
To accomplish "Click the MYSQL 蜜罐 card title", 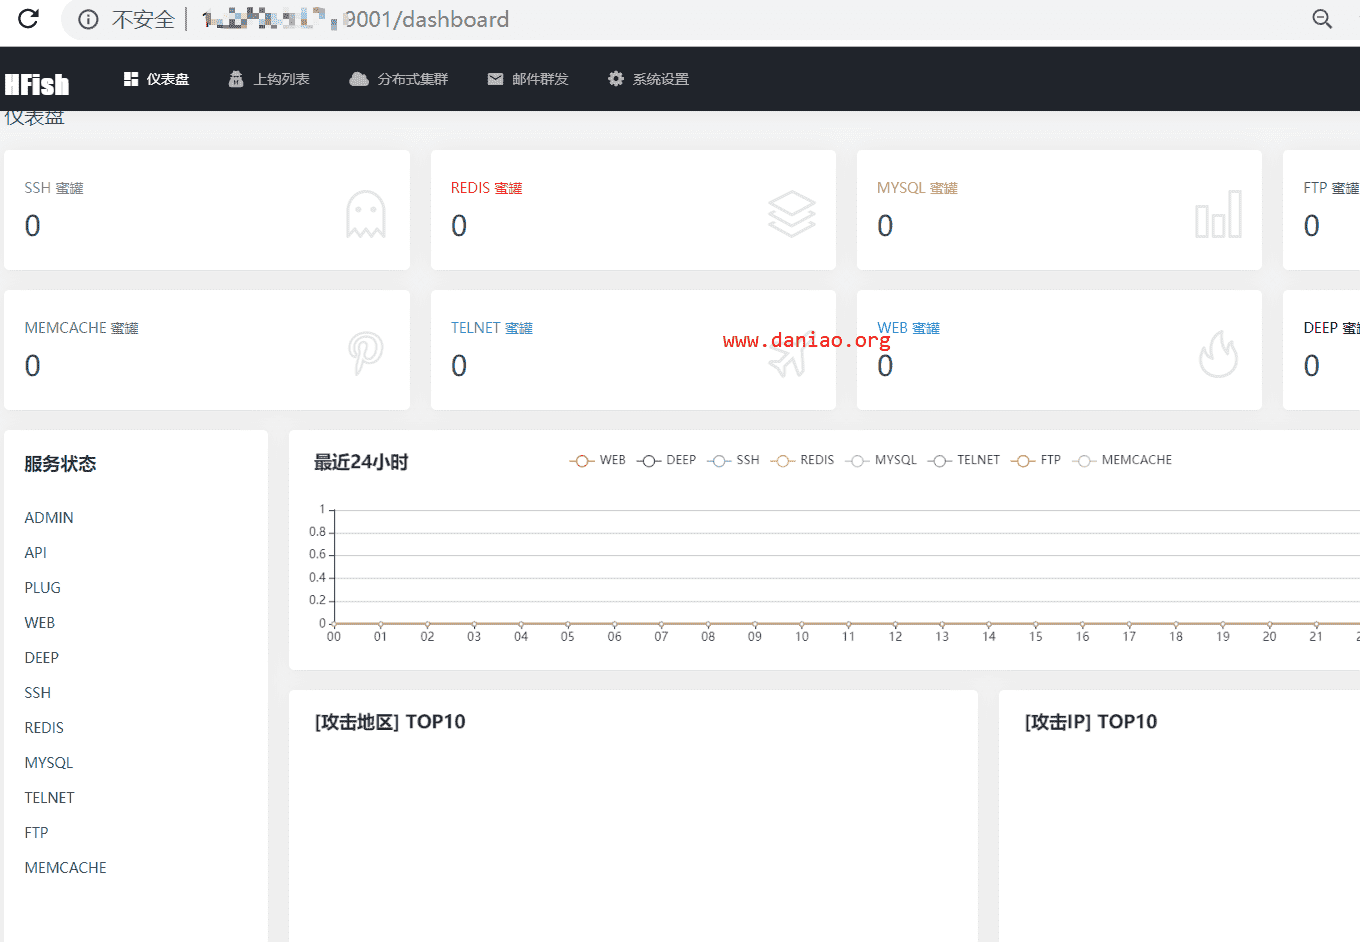I will (x=917, y=188).
